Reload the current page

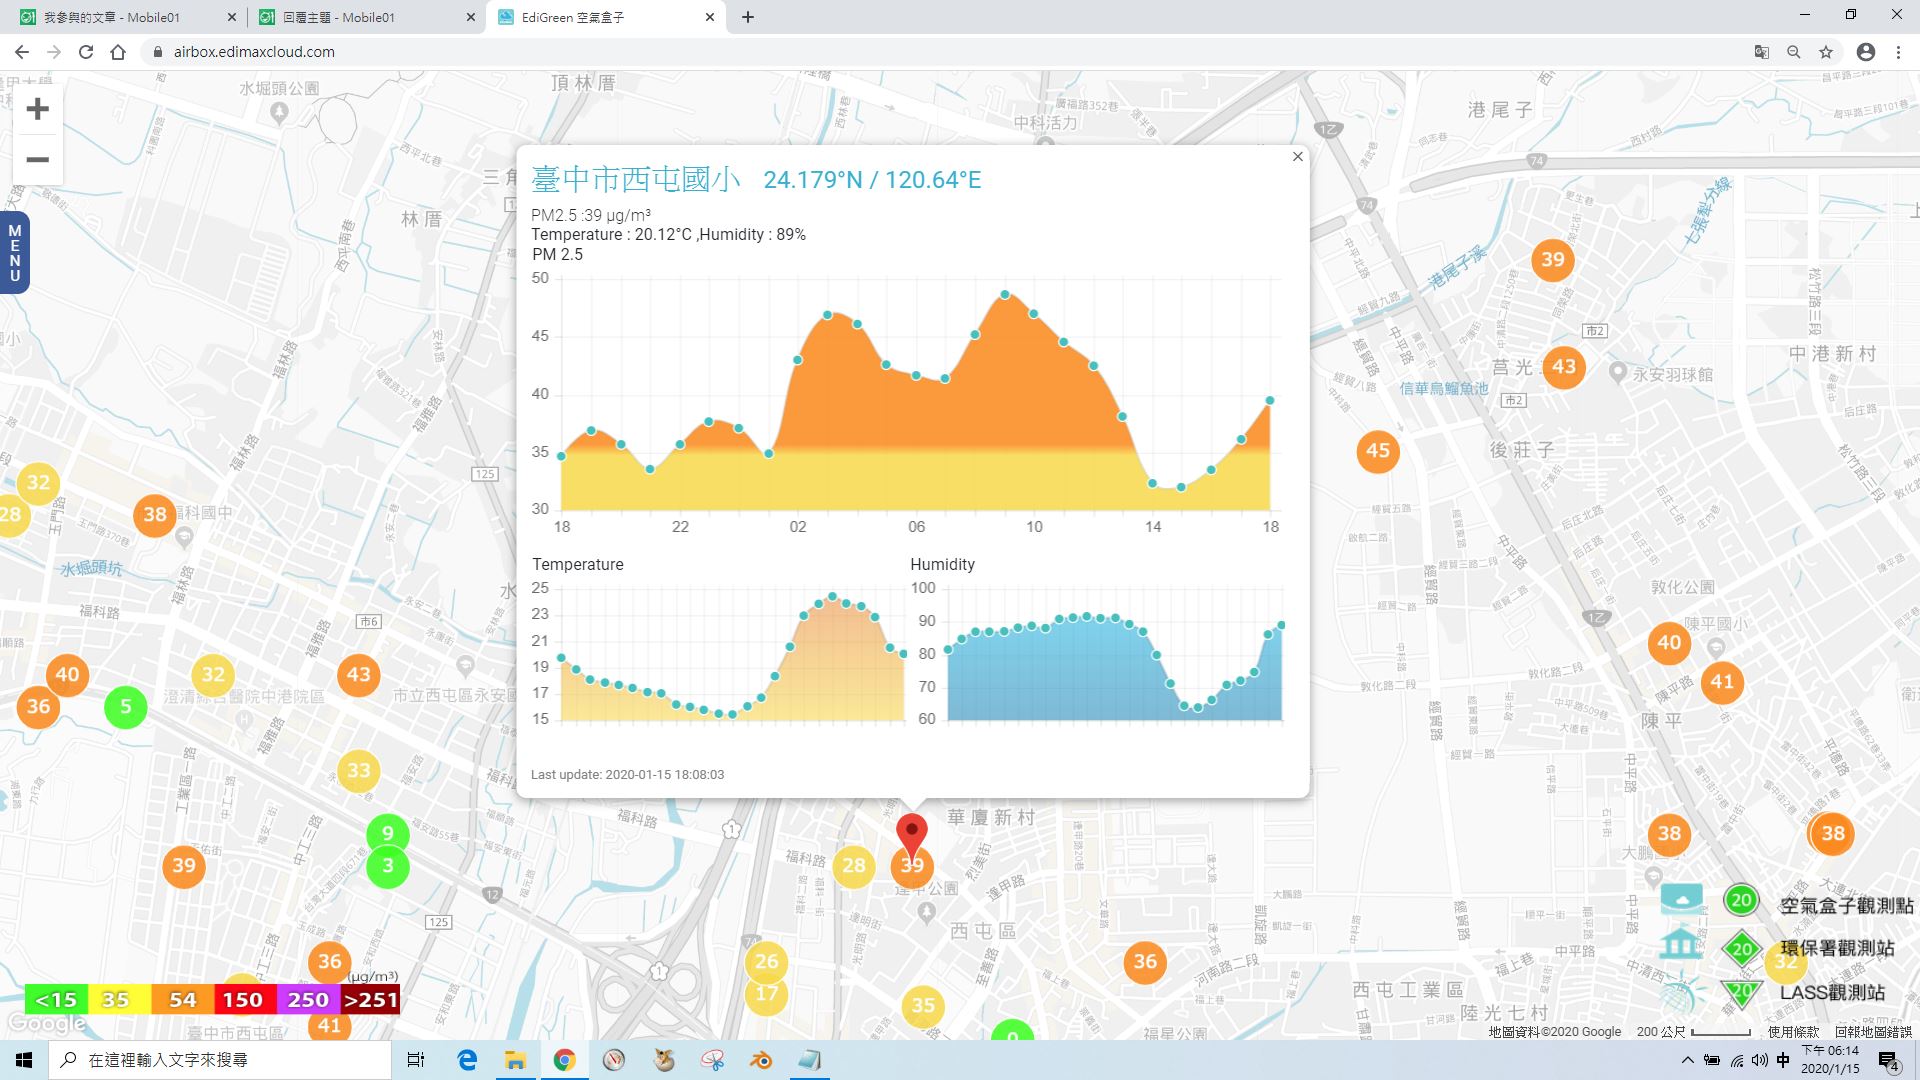[86, 52]
